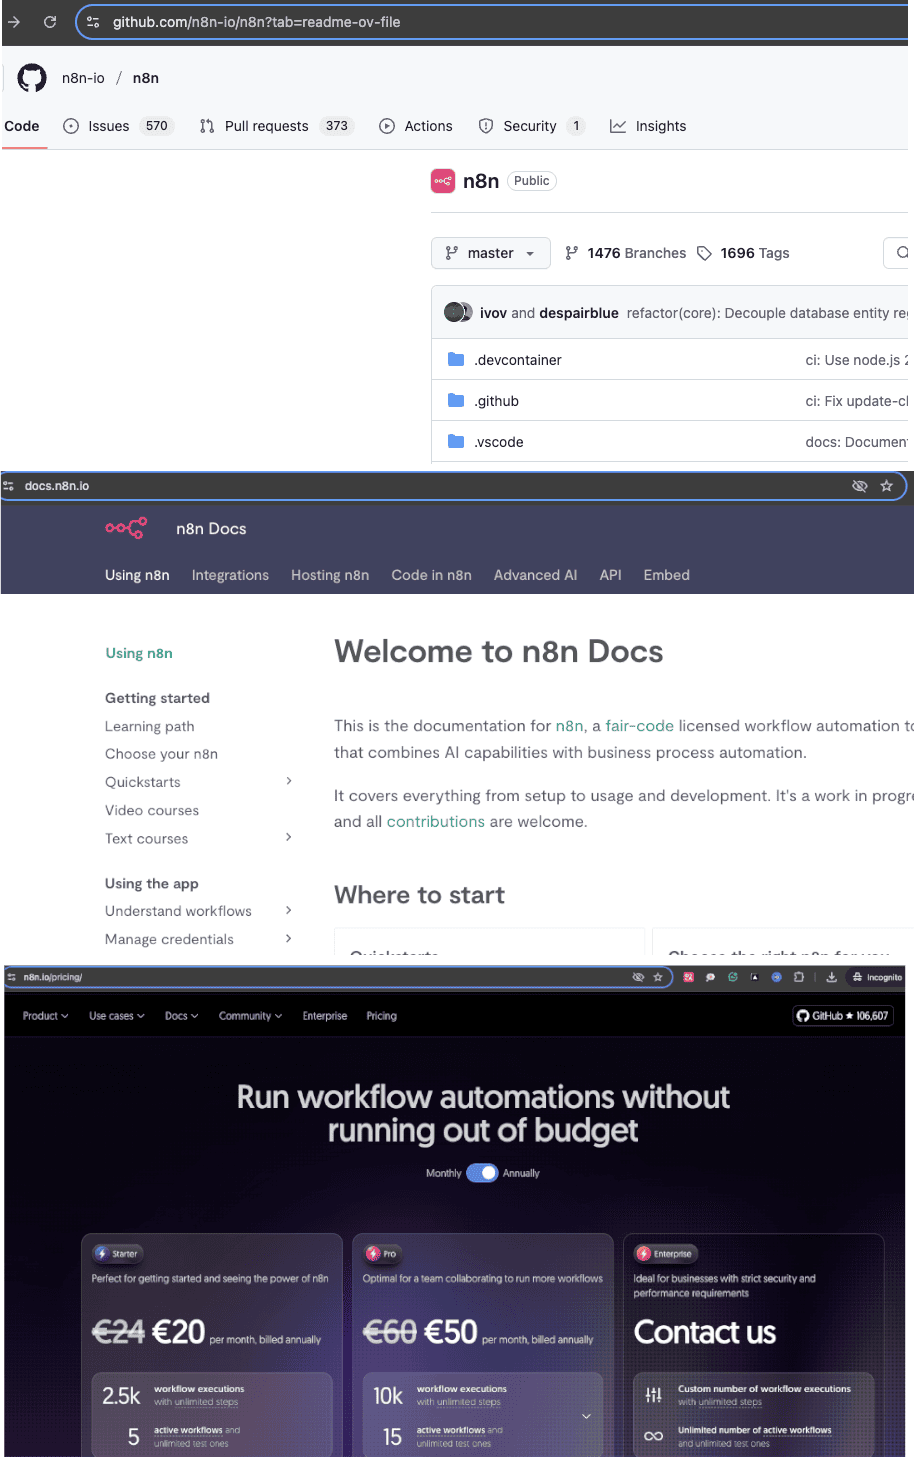Click the green circular extension icon

[x=732, y=977]
